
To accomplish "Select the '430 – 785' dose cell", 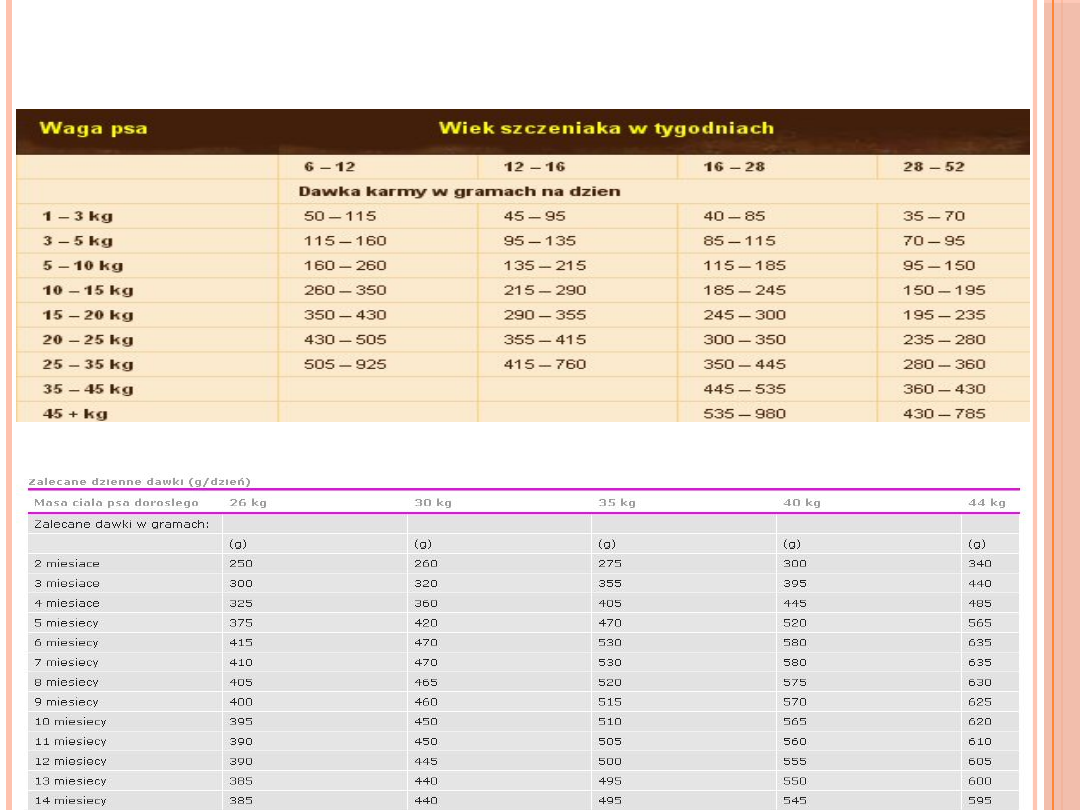I will pos(944,414).
